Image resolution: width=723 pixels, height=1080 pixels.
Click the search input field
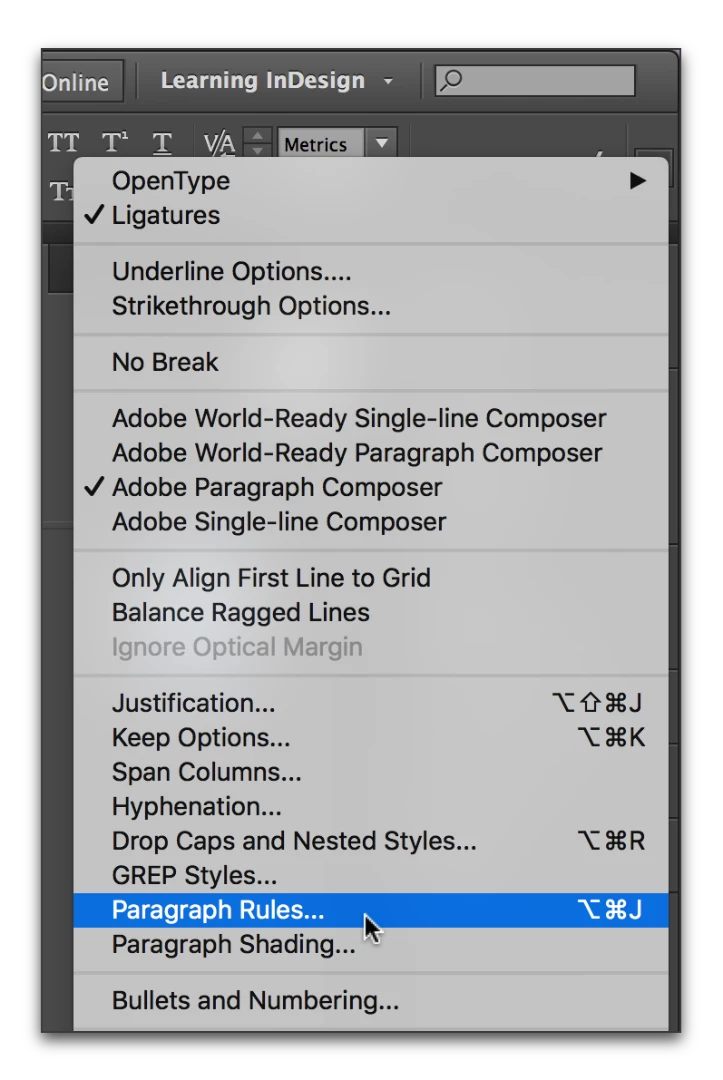(535, 81)
